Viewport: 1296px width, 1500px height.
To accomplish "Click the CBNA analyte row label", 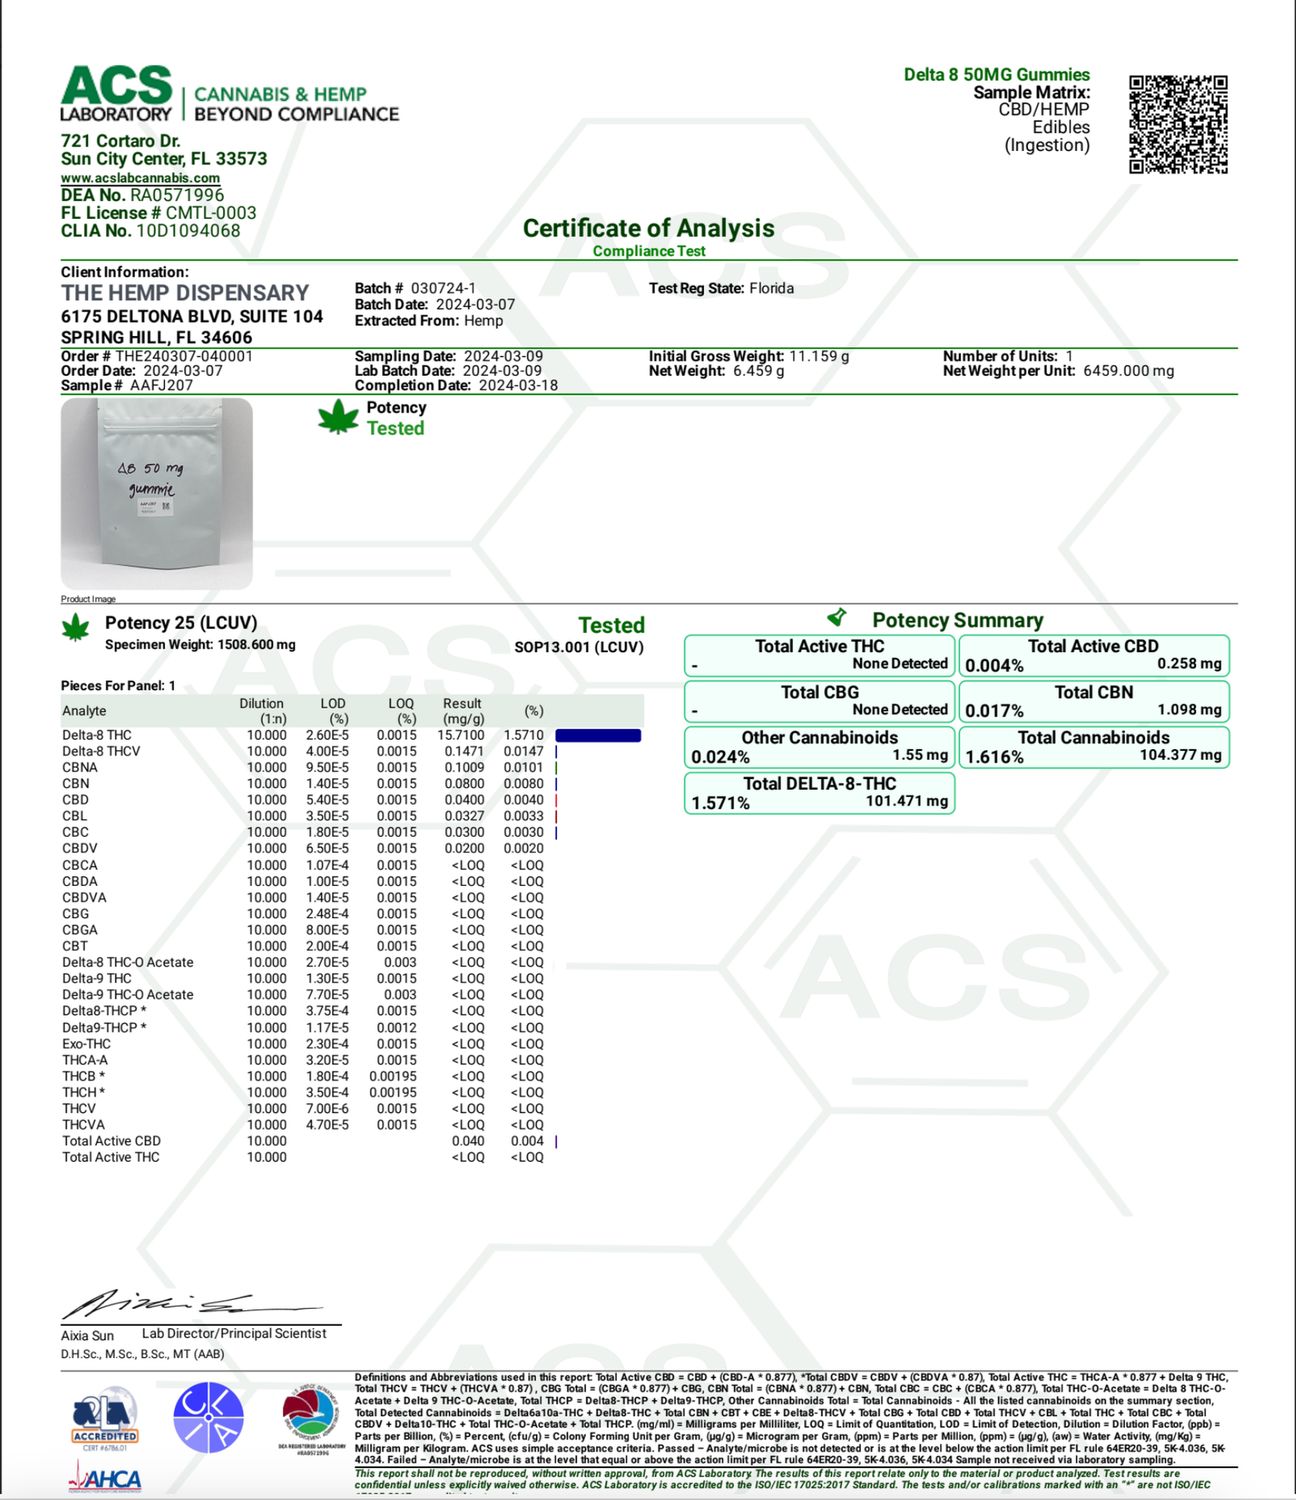I will pyautogui.click(x=80, y=767).
